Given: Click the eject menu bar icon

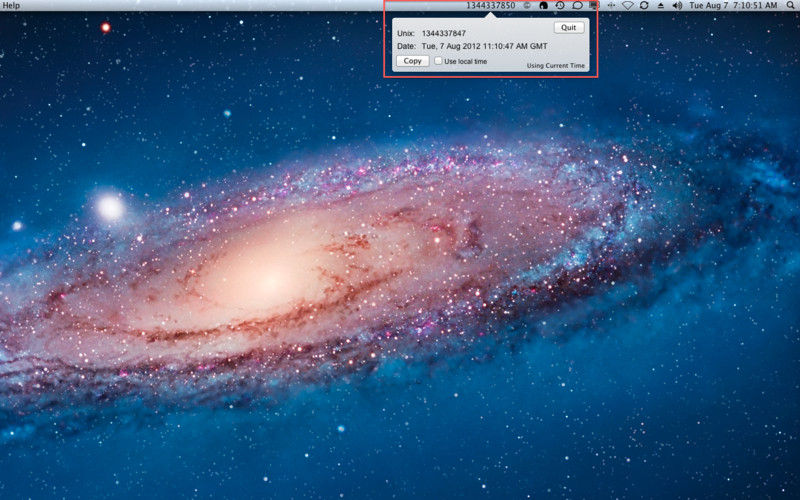Looking at the screenshot, I should click(x=661, y=5).
